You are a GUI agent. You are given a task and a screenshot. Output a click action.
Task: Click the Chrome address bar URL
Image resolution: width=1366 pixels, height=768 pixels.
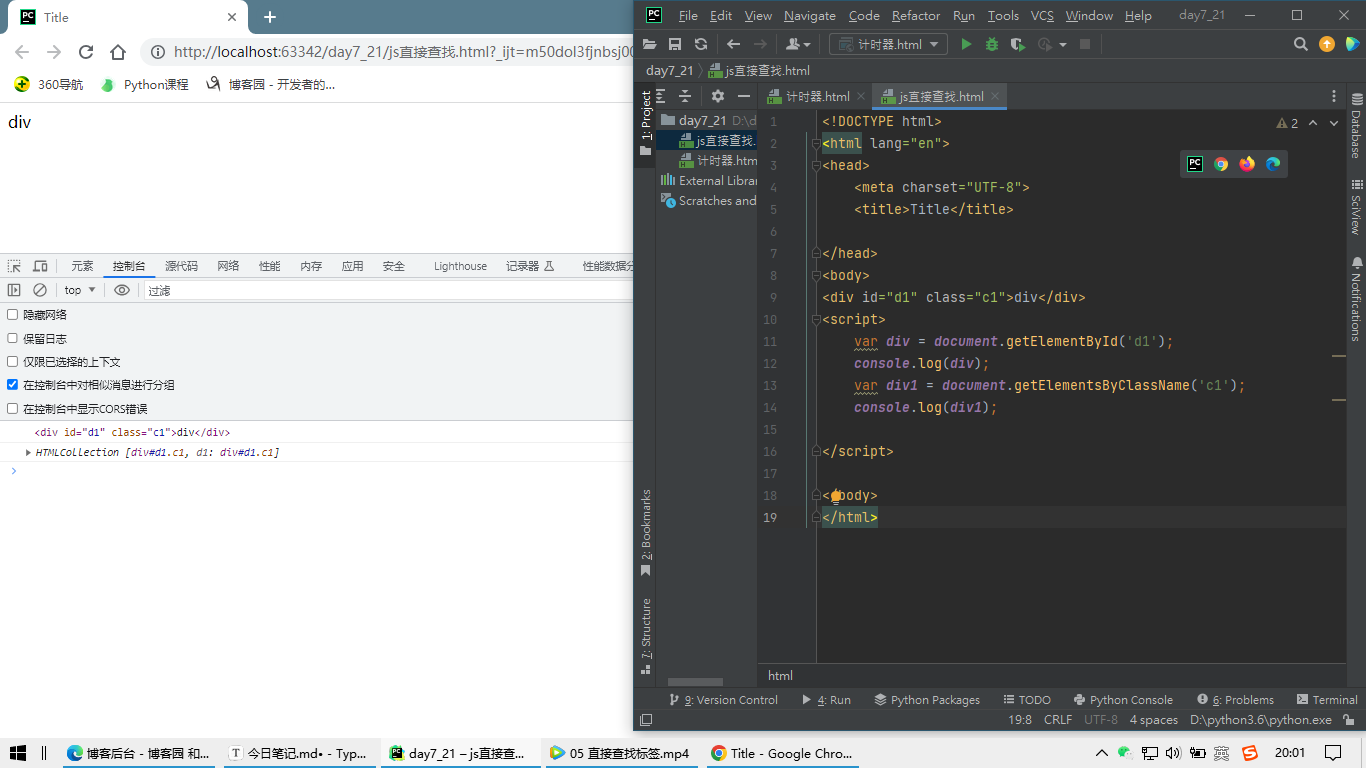[x=402, y=52]
